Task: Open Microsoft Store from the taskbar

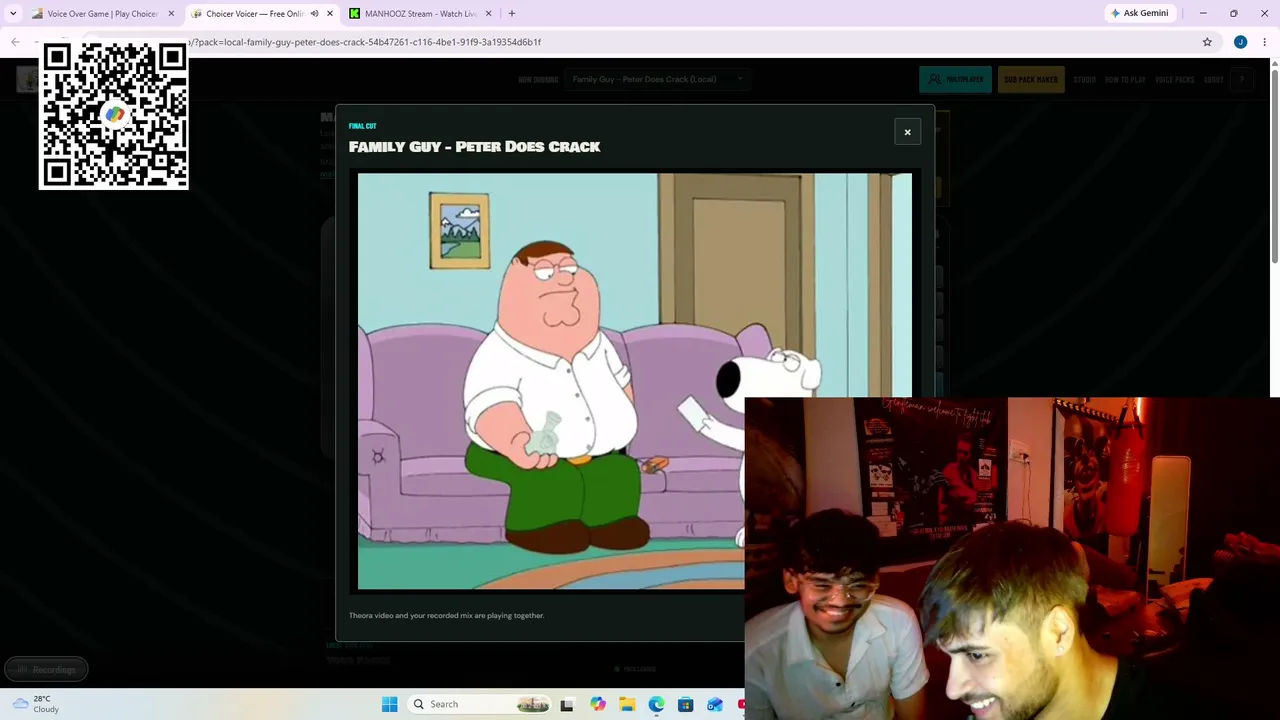Action: [685, 704]
